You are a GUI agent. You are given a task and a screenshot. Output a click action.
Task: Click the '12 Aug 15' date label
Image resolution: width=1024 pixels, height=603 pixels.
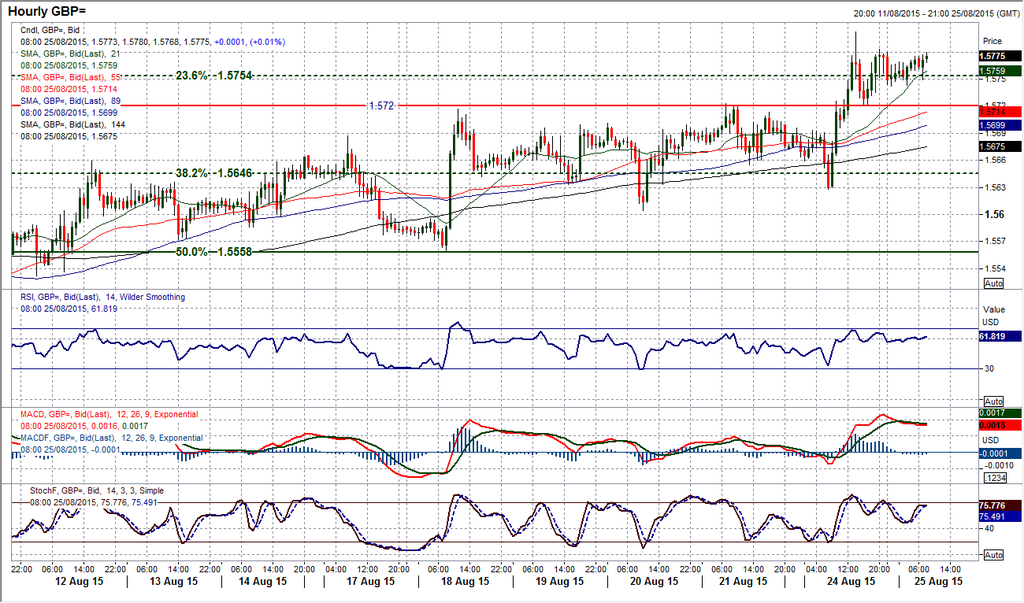point(80,581)
